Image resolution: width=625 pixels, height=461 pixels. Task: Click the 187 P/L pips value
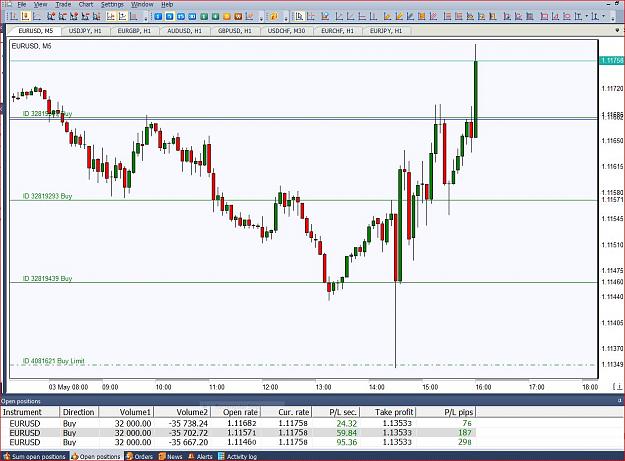click(465, 433)
